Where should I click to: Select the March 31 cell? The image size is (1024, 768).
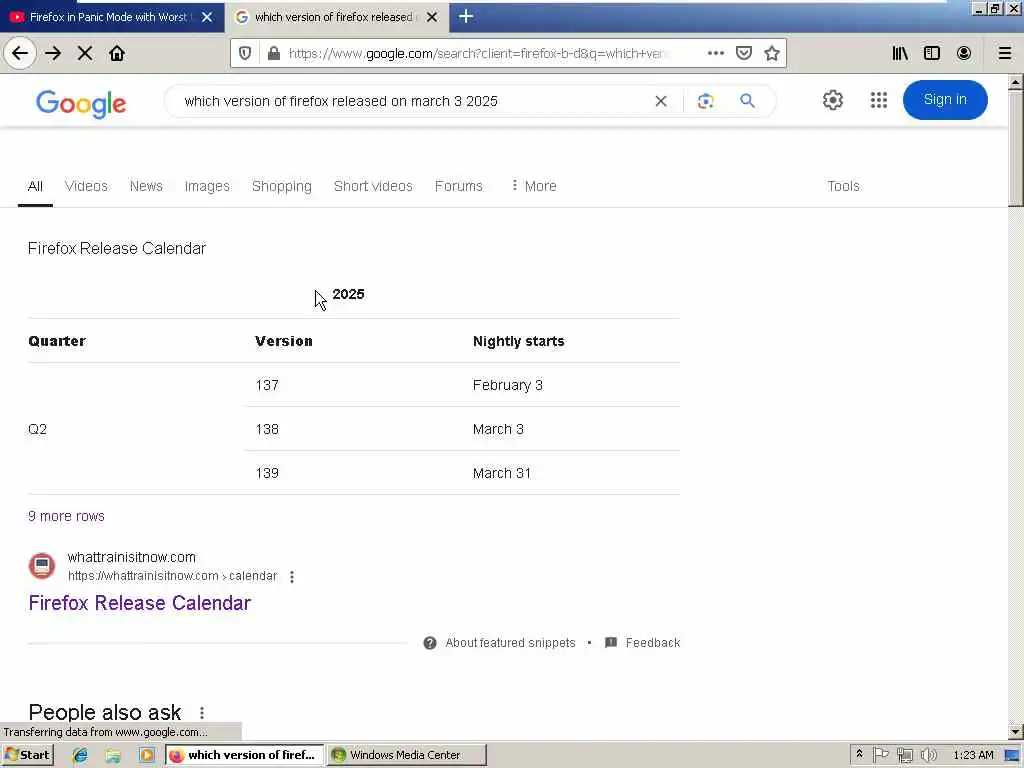coord(502,473)
